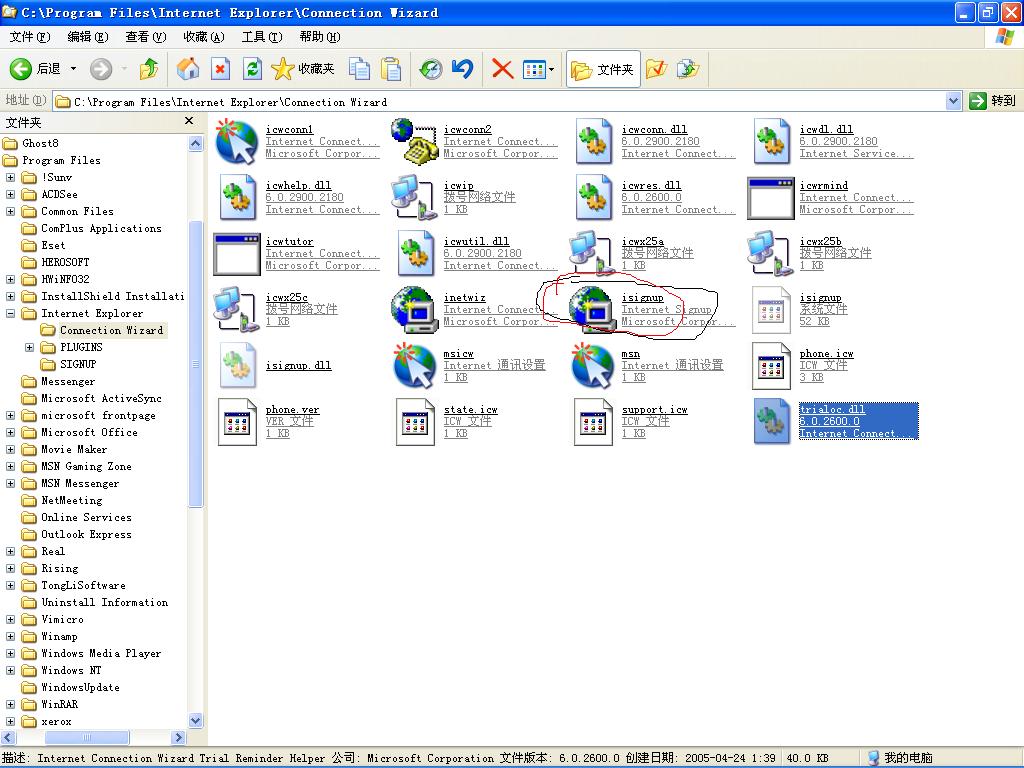Screen dimensions: 1024x768
Task: Click the Move To folder toolbar icon
Action: (x=656, y=69)
